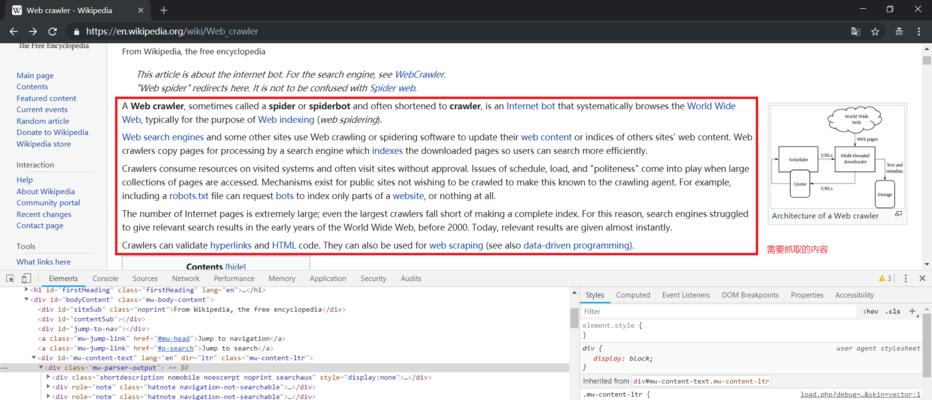Collapse the mw-parser-output div node
This screenshot has height=400, width=932.
42,367
